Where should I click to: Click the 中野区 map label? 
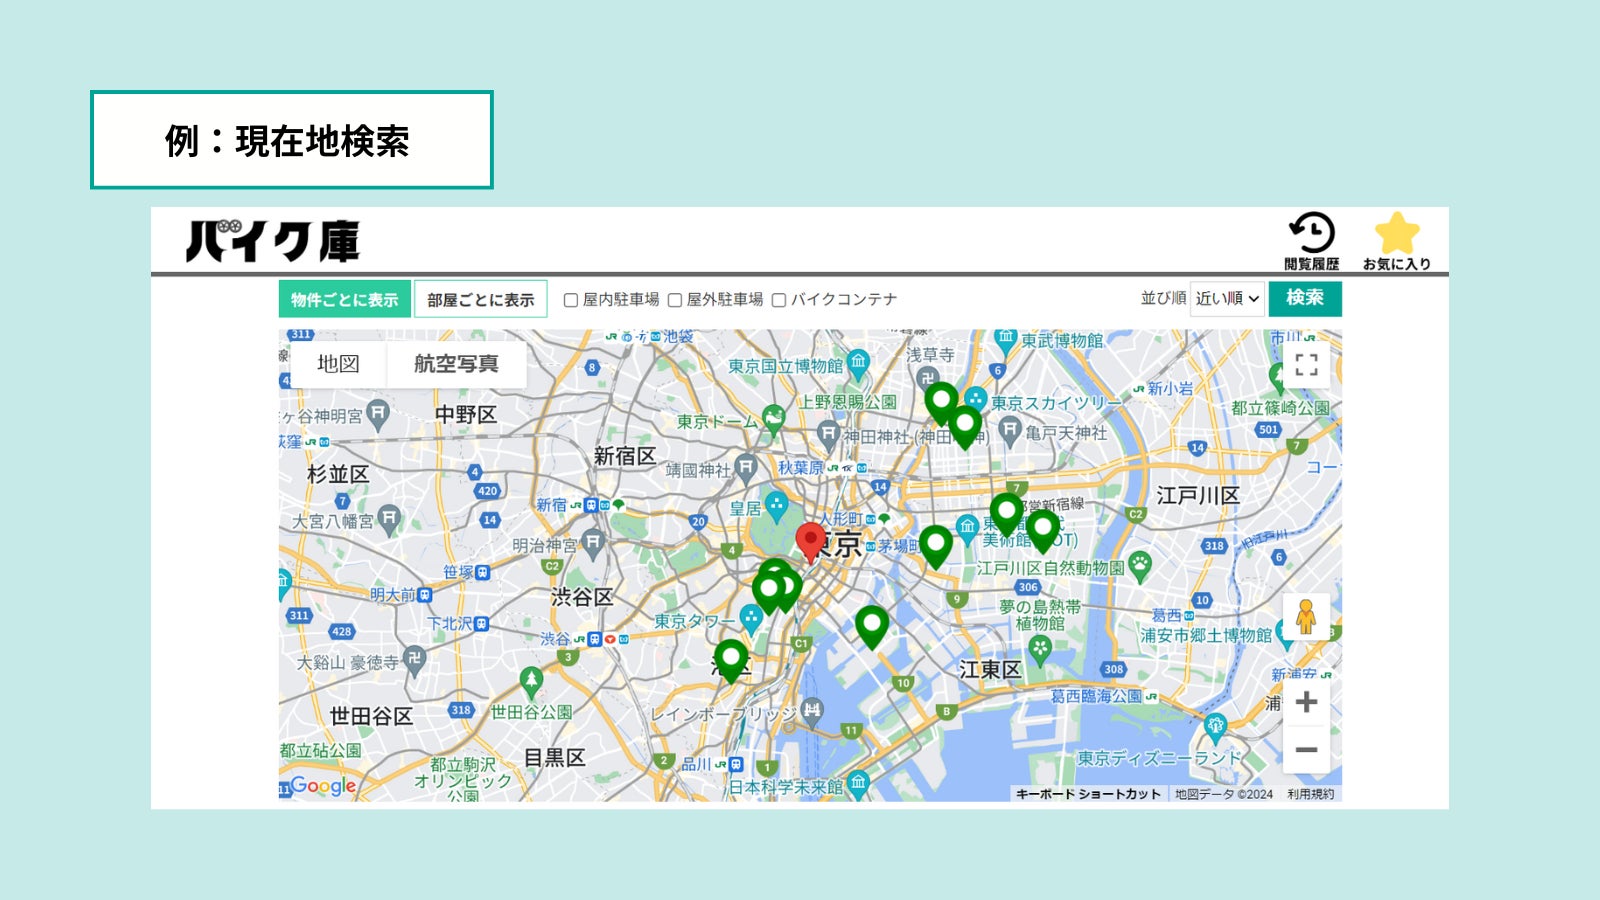point(466,414)
